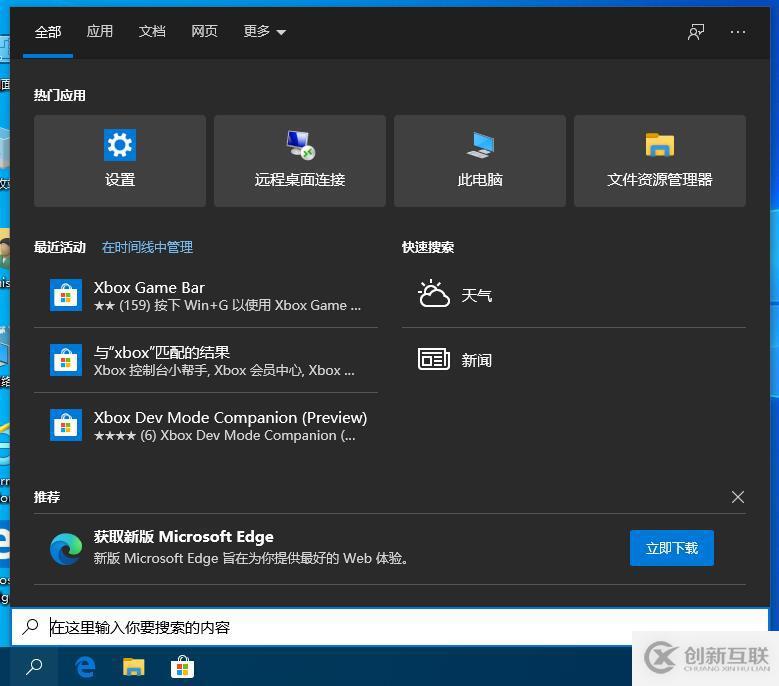Switch to the 全部 tab

pyautogui.click(x=48, y=32)
